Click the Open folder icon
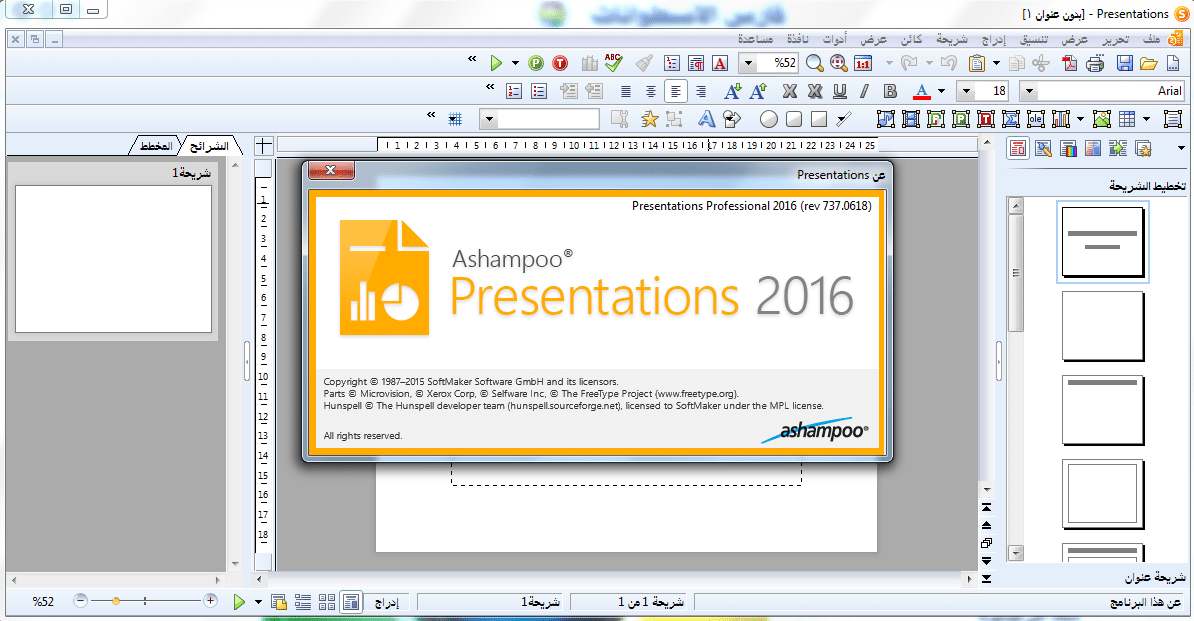1194x621 pixels. coord(1149,63)
